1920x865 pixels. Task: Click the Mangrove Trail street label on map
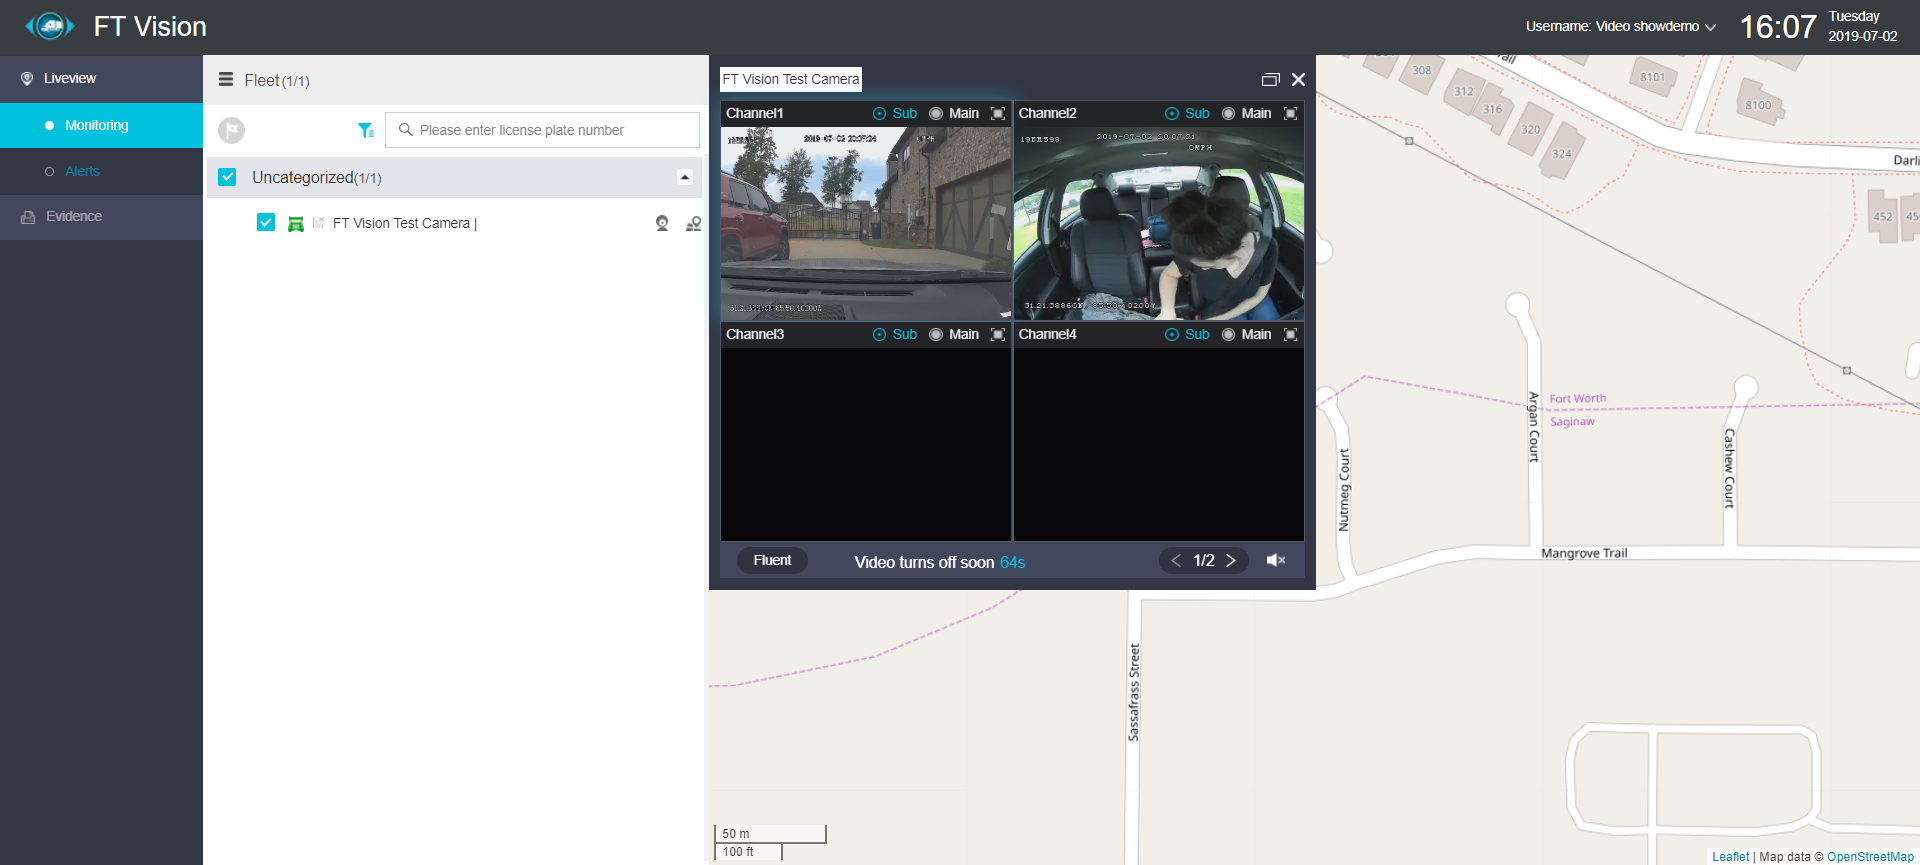(1584, 553)
